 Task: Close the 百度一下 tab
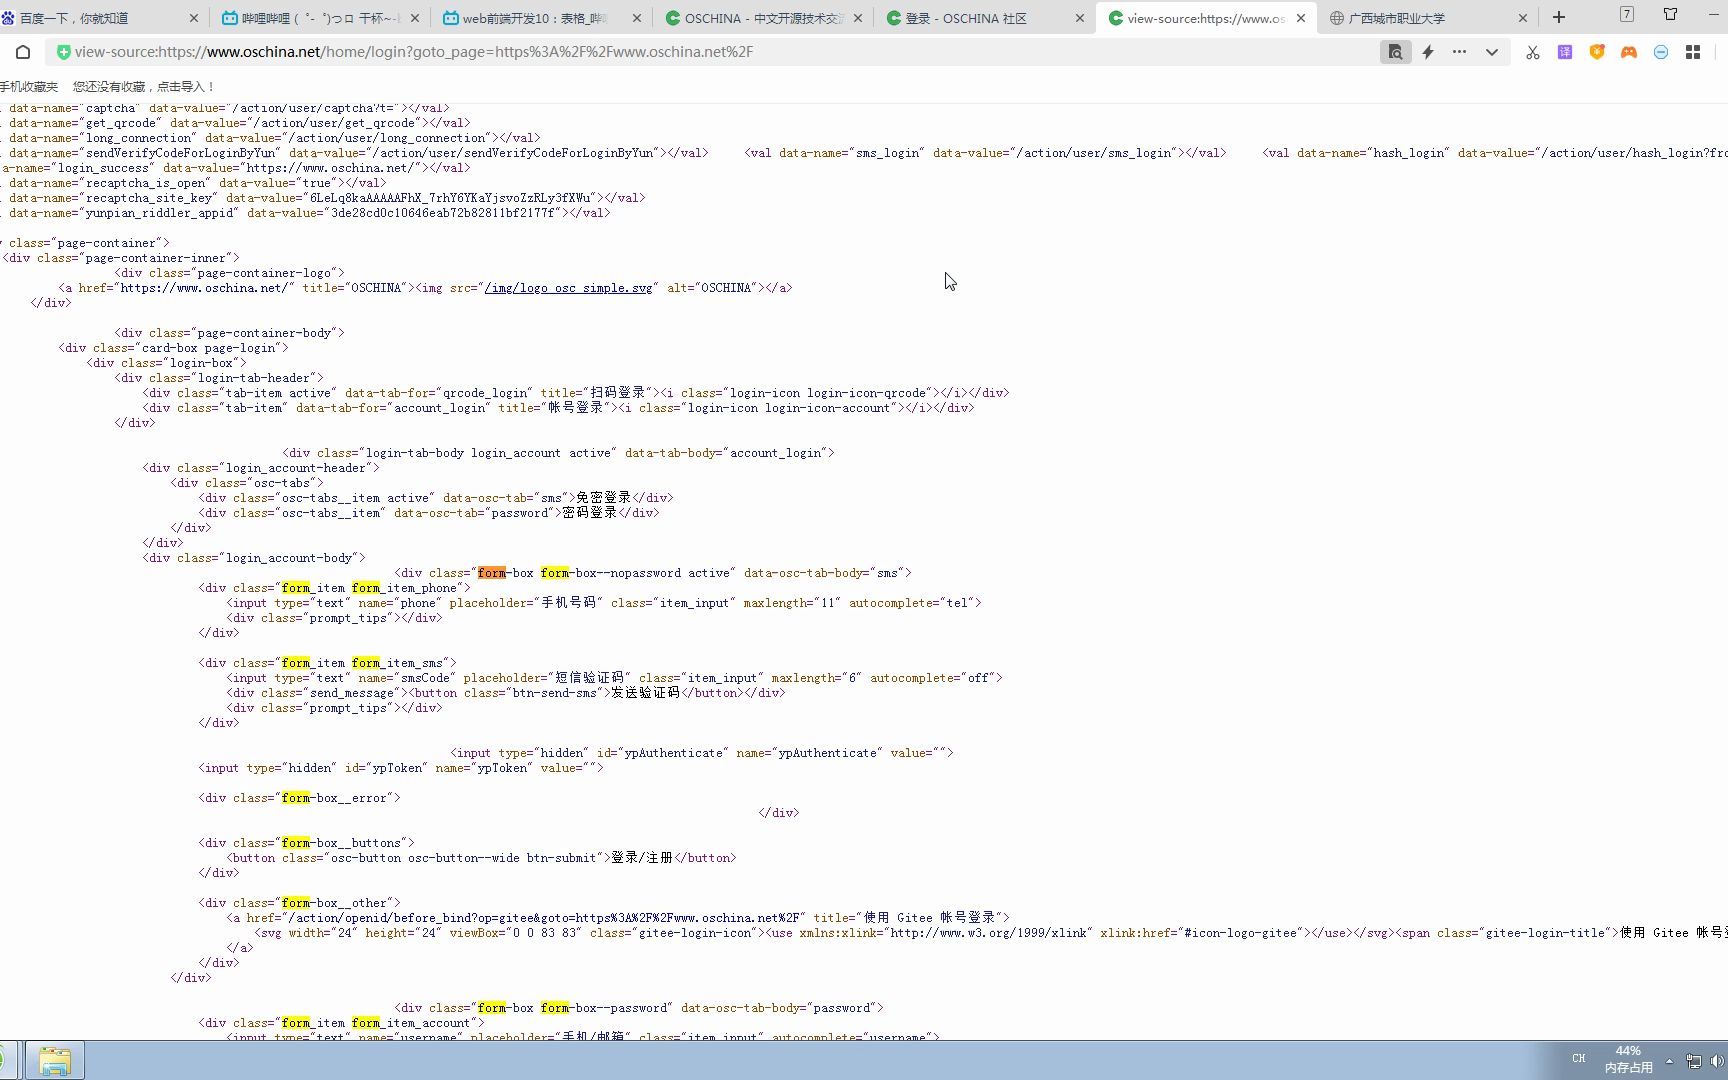[x=194, y=18]
